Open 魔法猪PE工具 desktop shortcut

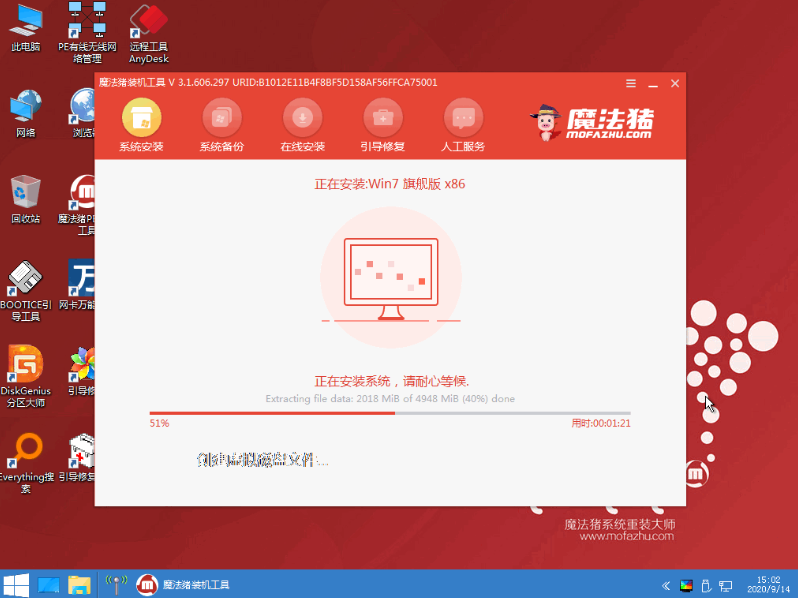click(x=76, y=206)
